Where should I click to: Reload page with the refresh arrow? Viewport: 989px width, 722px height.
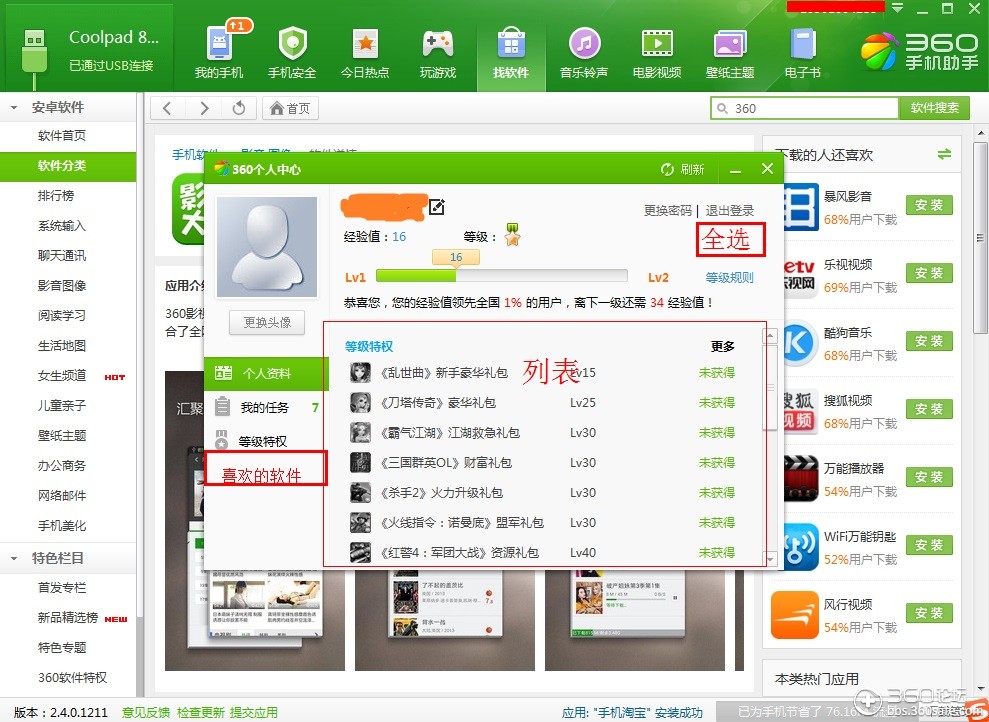(238, 108)
